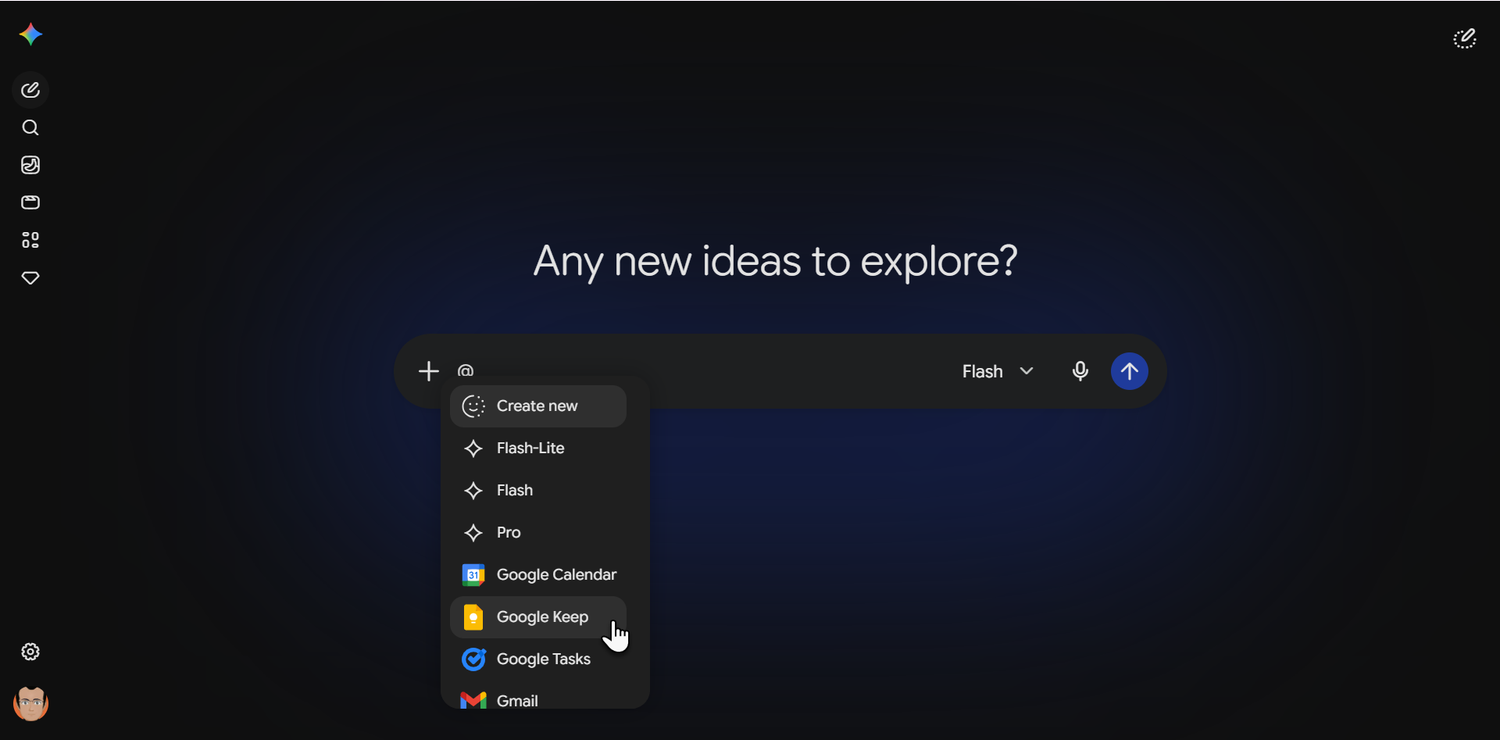
Task: Select Flash-Lite from the mention list
Action: (x=538, y=448)
